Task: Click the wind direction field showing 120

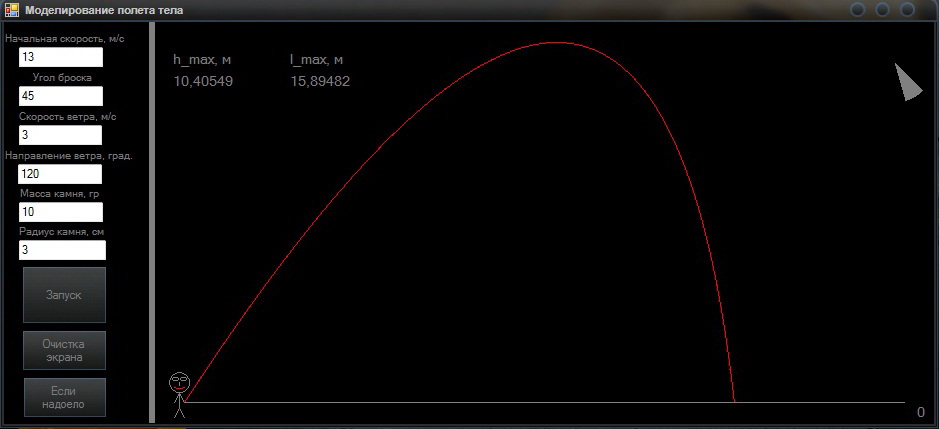Action: tap(60, 174)
